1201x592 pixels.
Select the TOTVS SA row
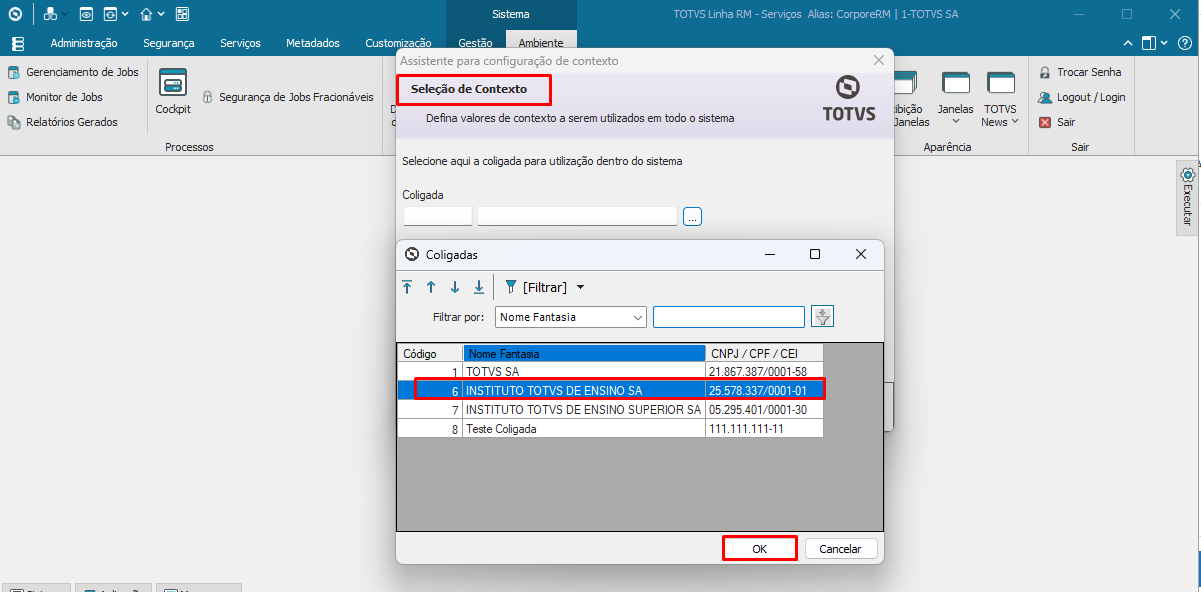tap(610, 371)
